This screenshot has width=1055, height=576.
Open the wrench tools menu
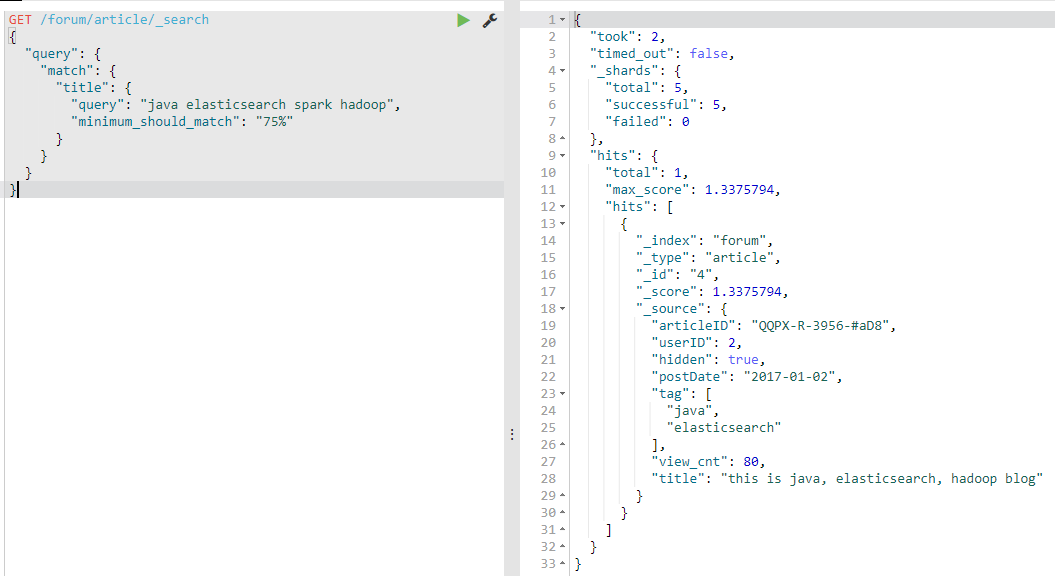click(x=489, y=20)
